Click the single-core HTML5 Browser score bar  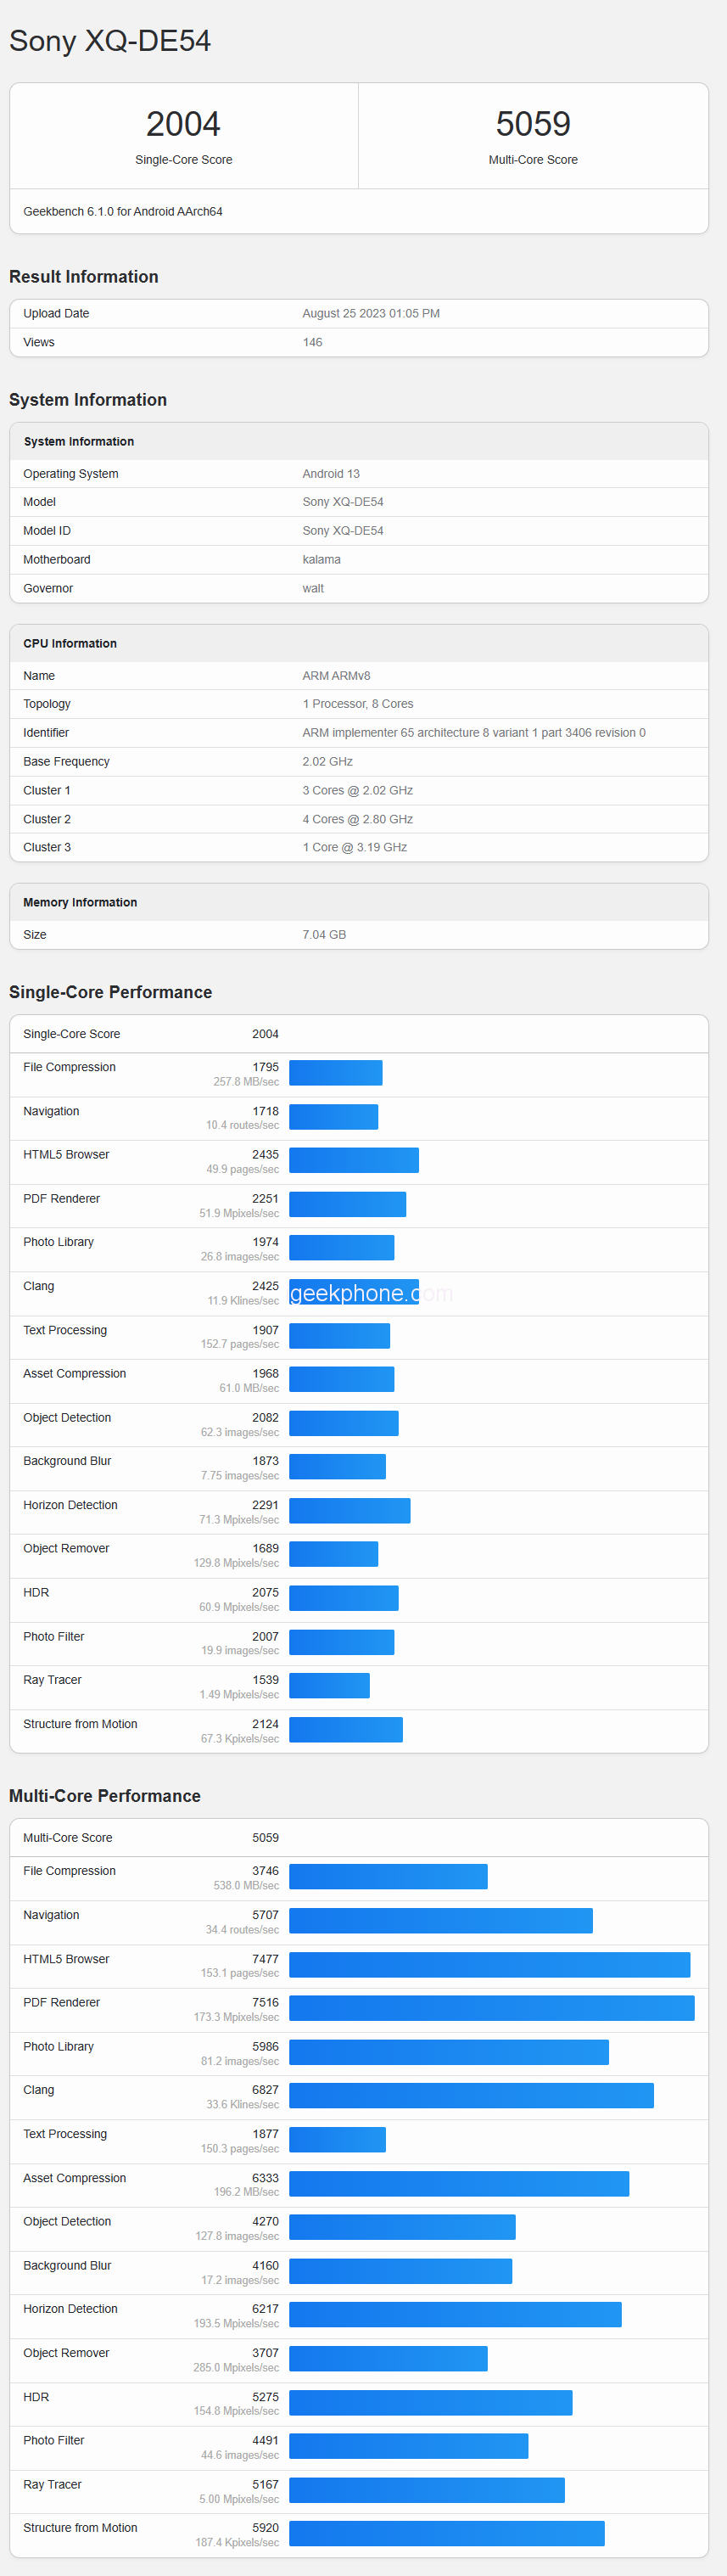353,1160
